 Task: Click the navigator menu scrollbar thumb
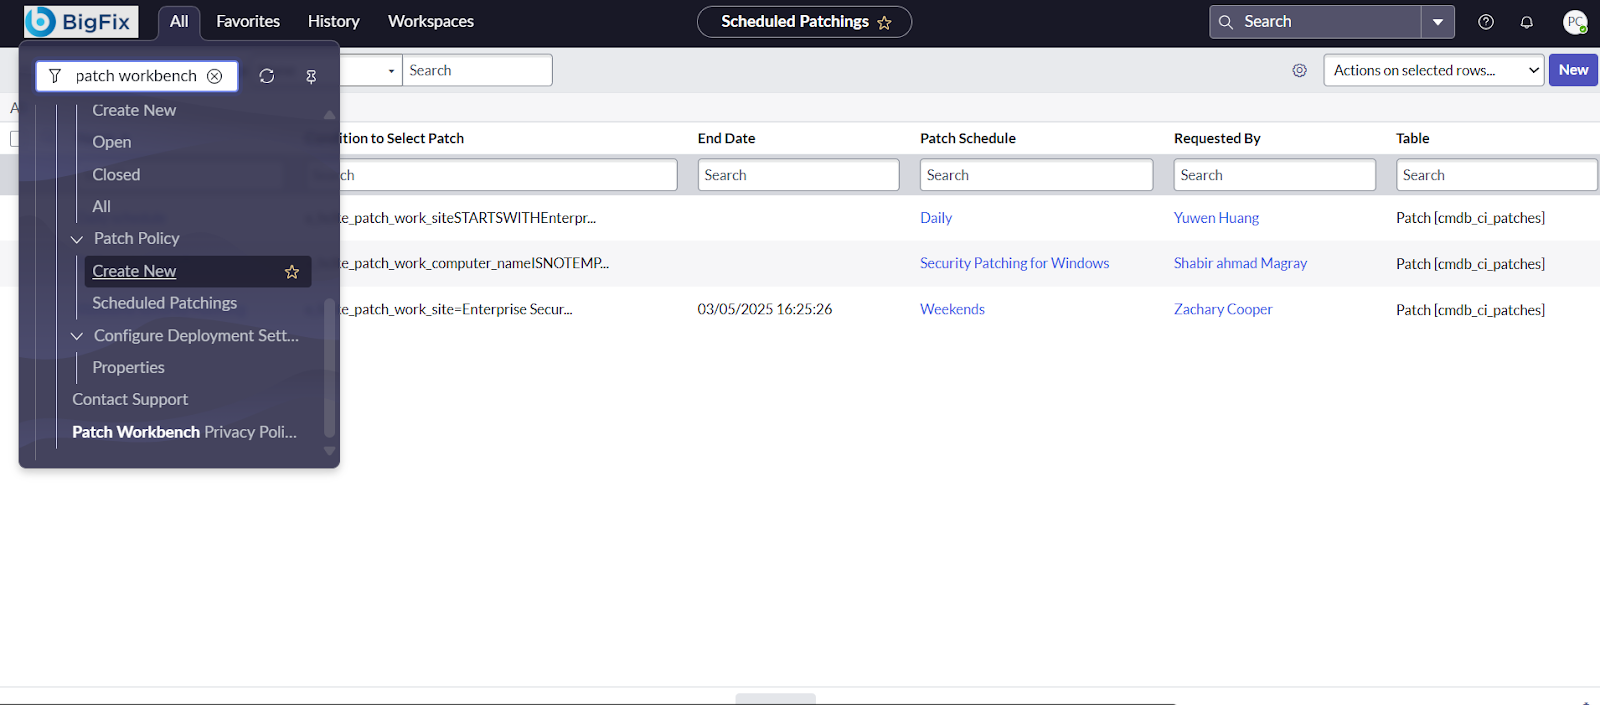(x=329, y=367)
